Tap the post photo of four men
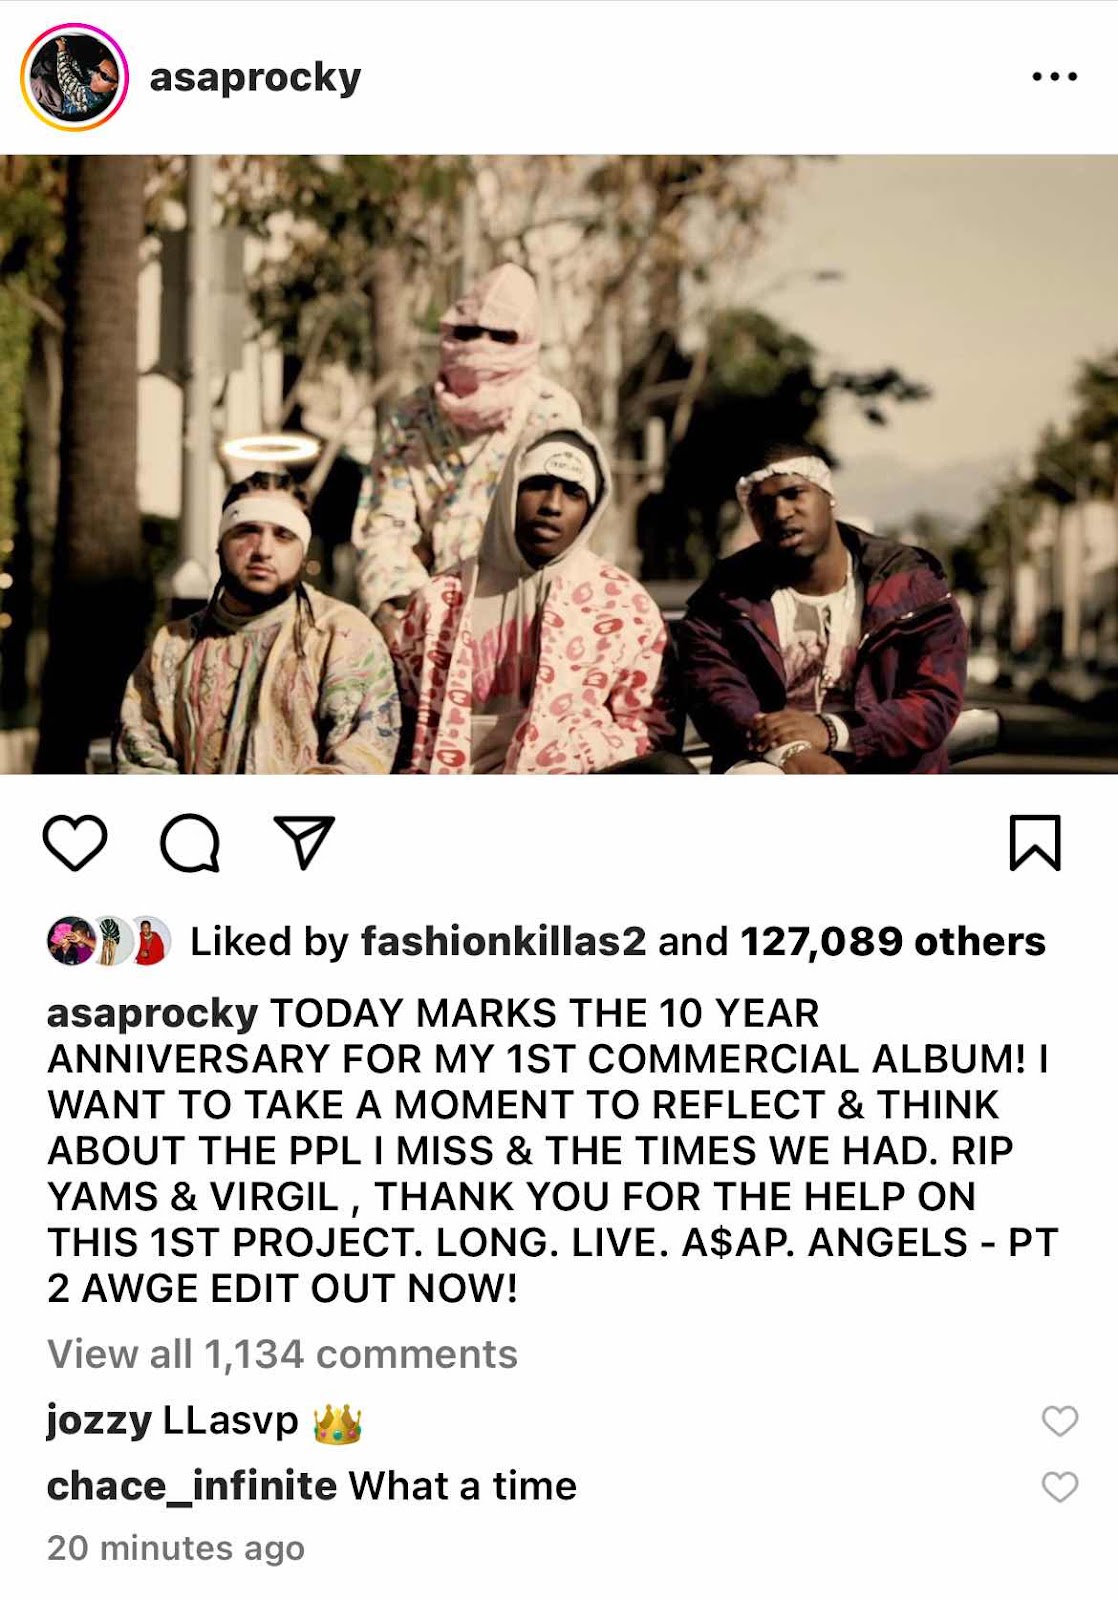The height and width of the screenshot is (1600, 1118). coord(559,464)
